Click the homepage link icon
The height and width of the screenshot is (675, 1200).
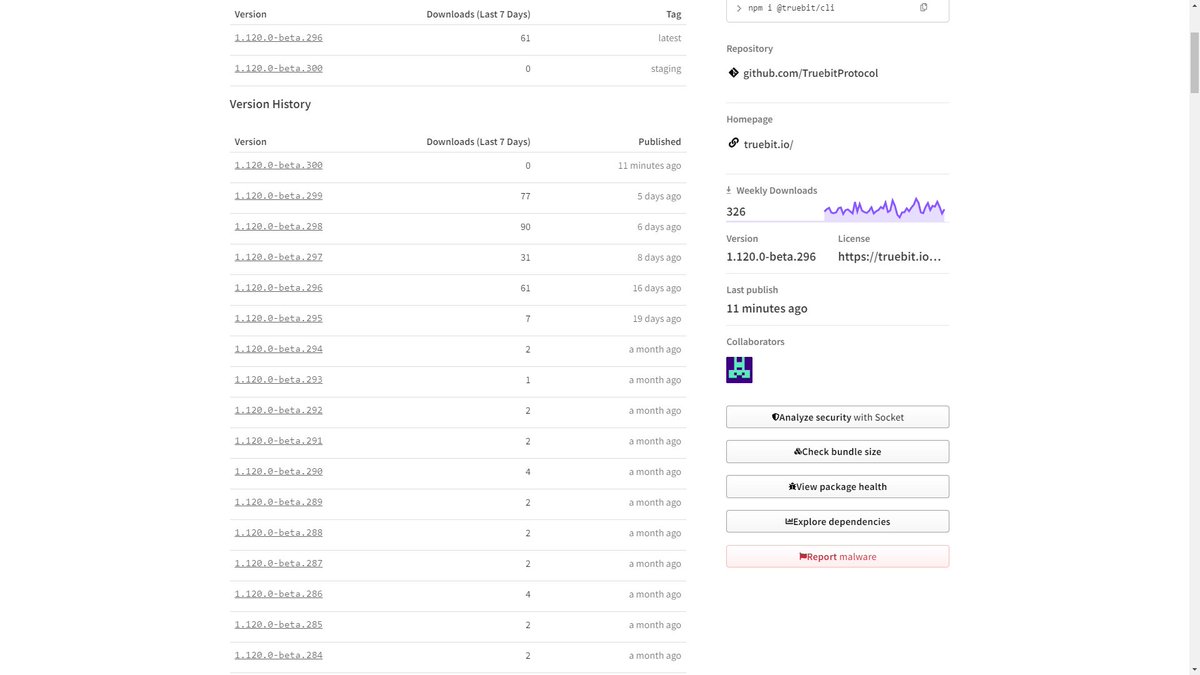[733, 144]
